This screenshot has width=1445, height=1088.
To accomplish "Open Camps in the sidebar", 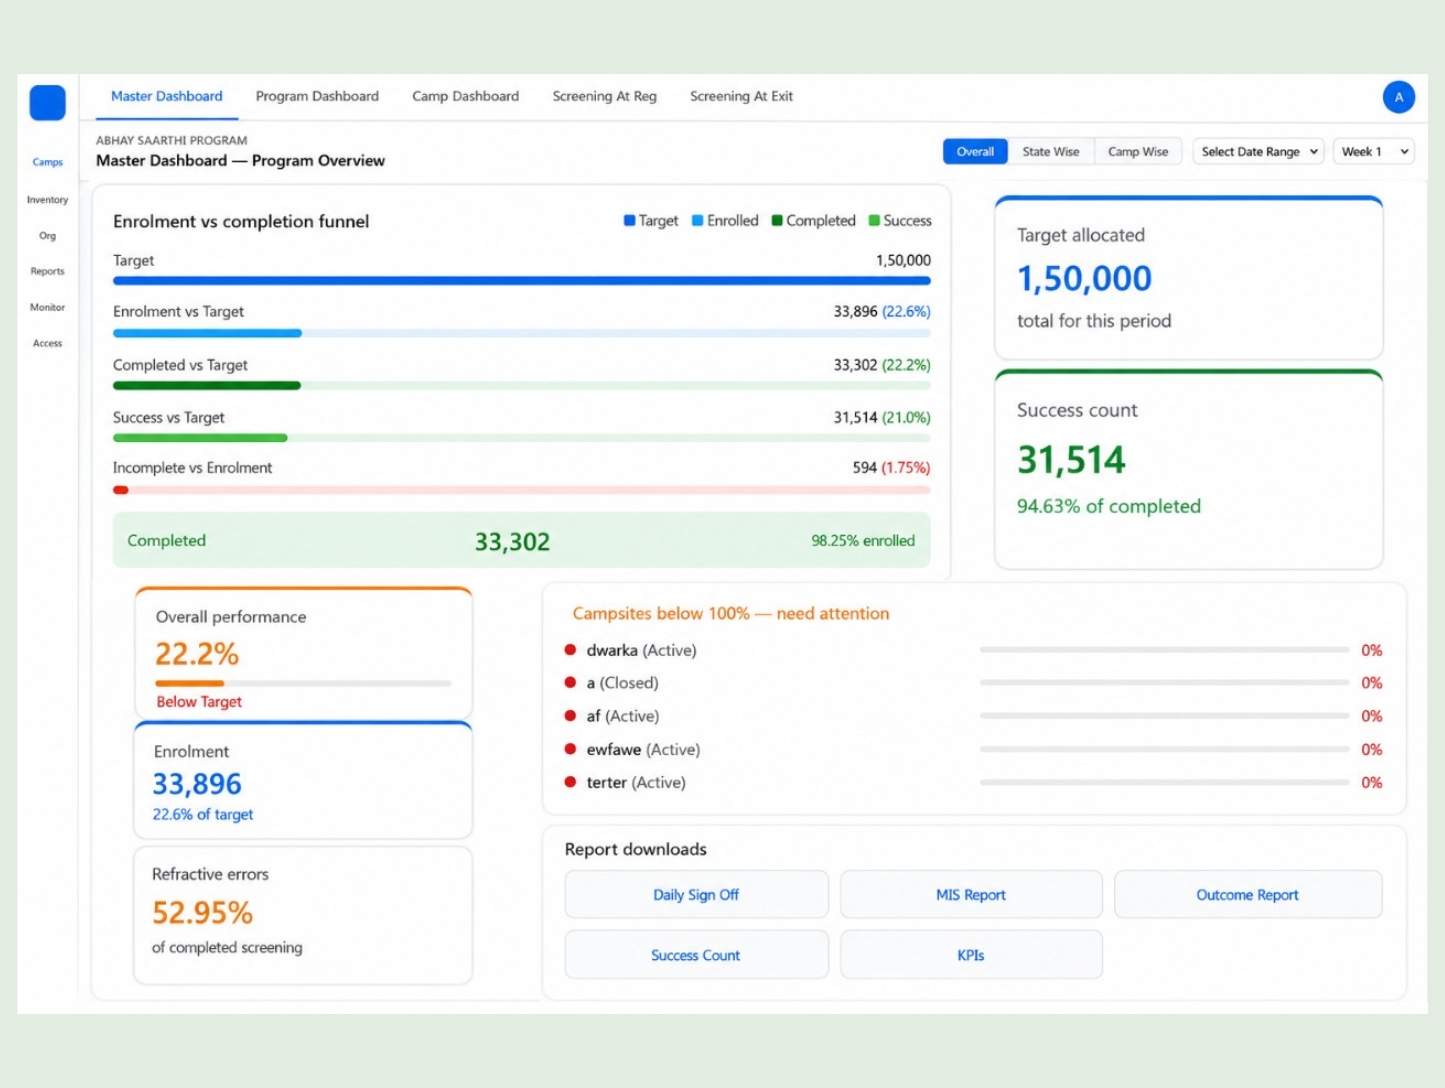I will [47, 162].
